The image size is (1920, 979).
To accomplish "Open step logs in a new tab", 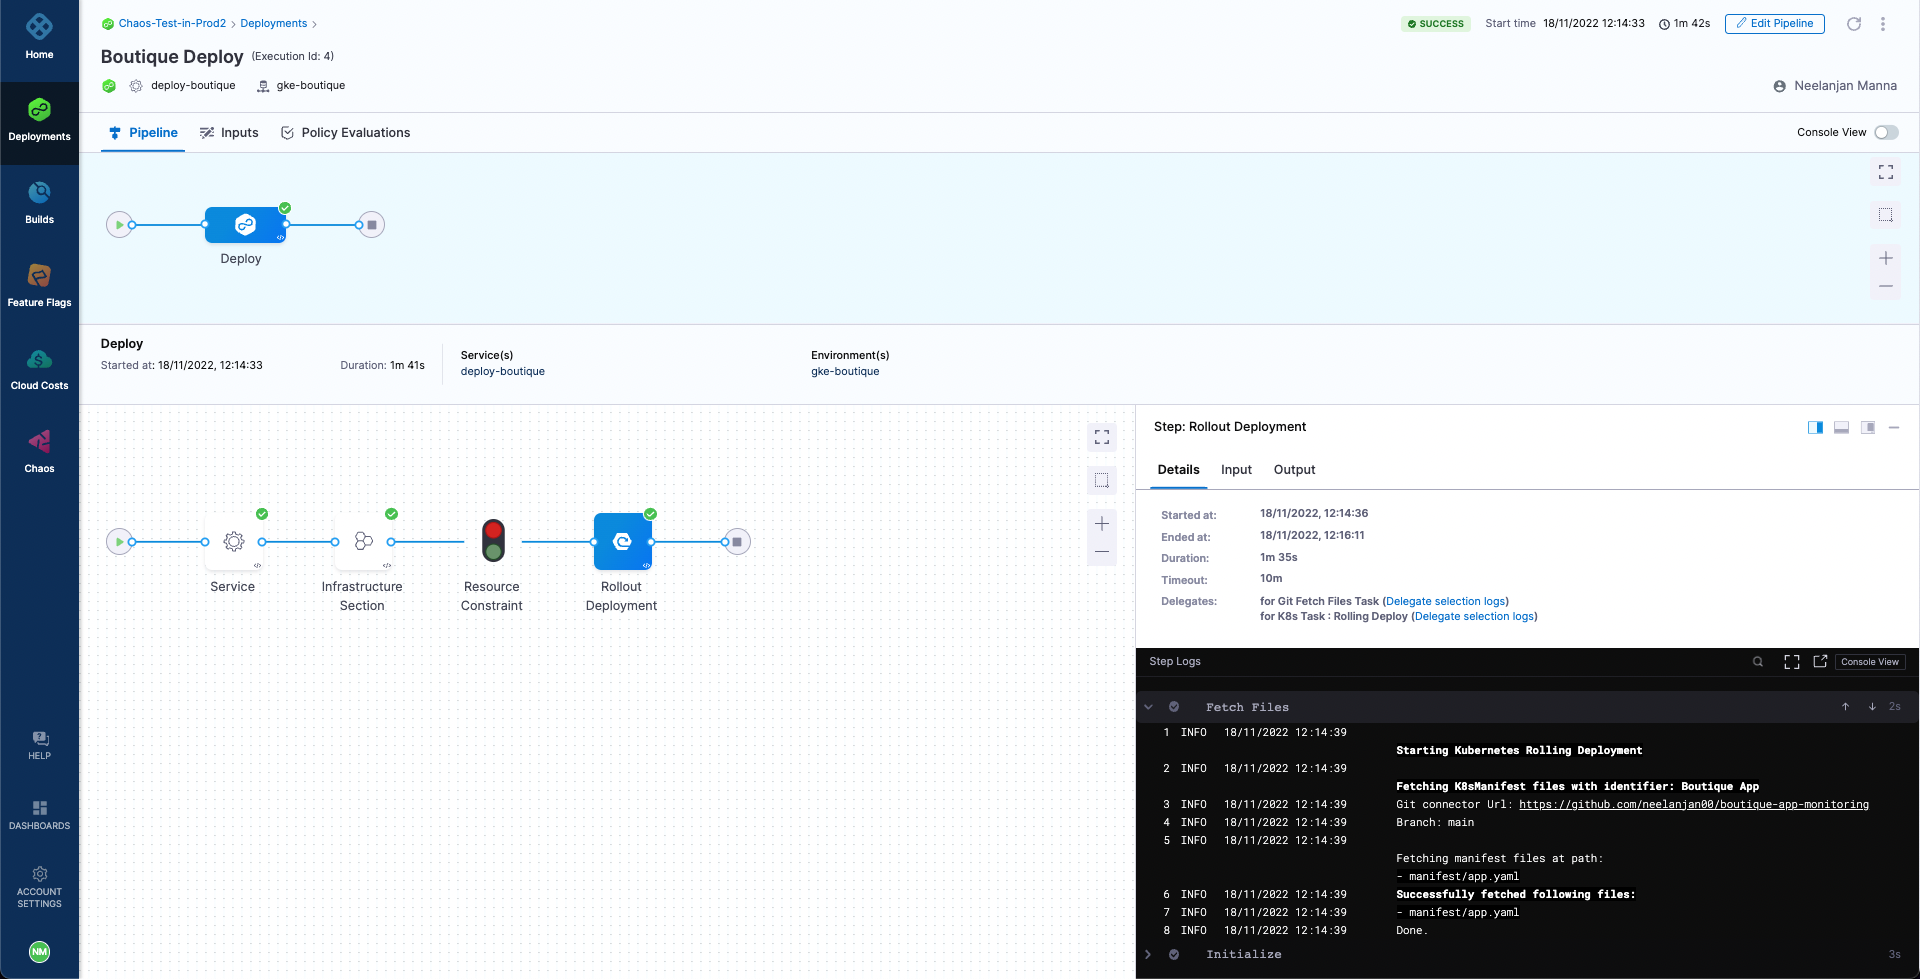I will pyautogui.click(x=1820, y=661).
